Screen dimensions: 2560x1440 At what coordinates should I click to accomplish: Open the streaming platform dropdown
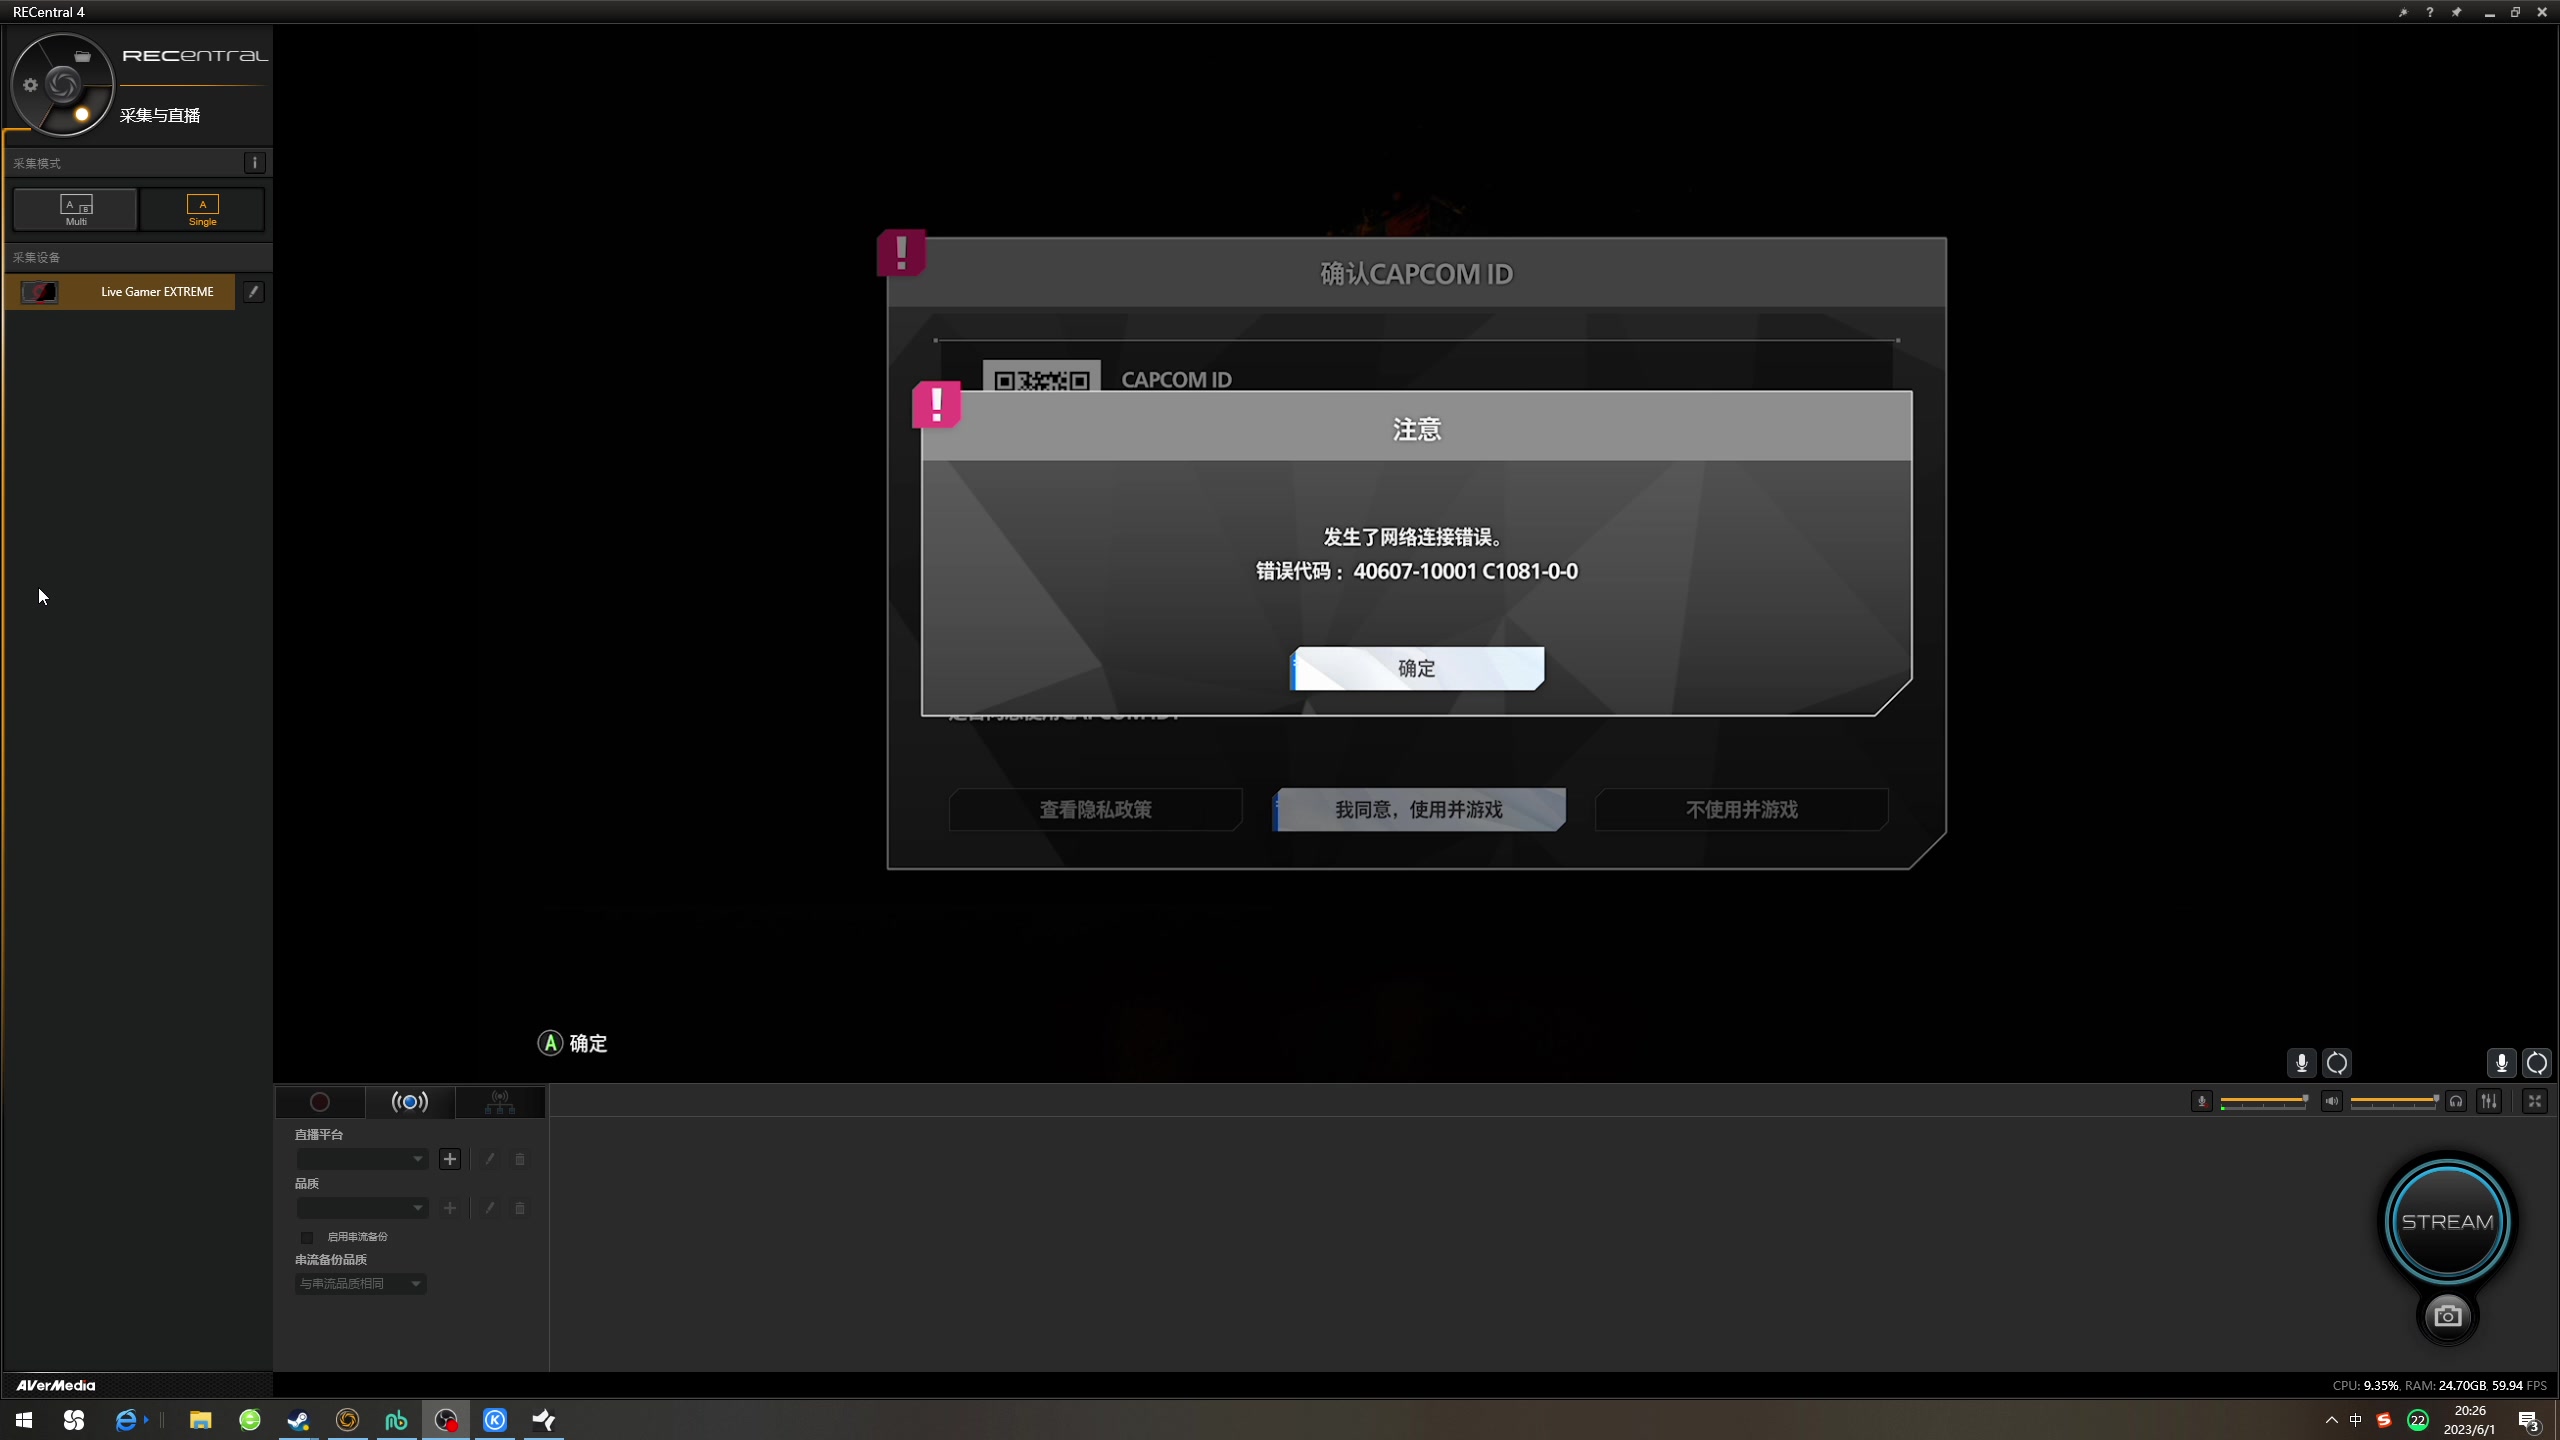(x=362, y=1159)
